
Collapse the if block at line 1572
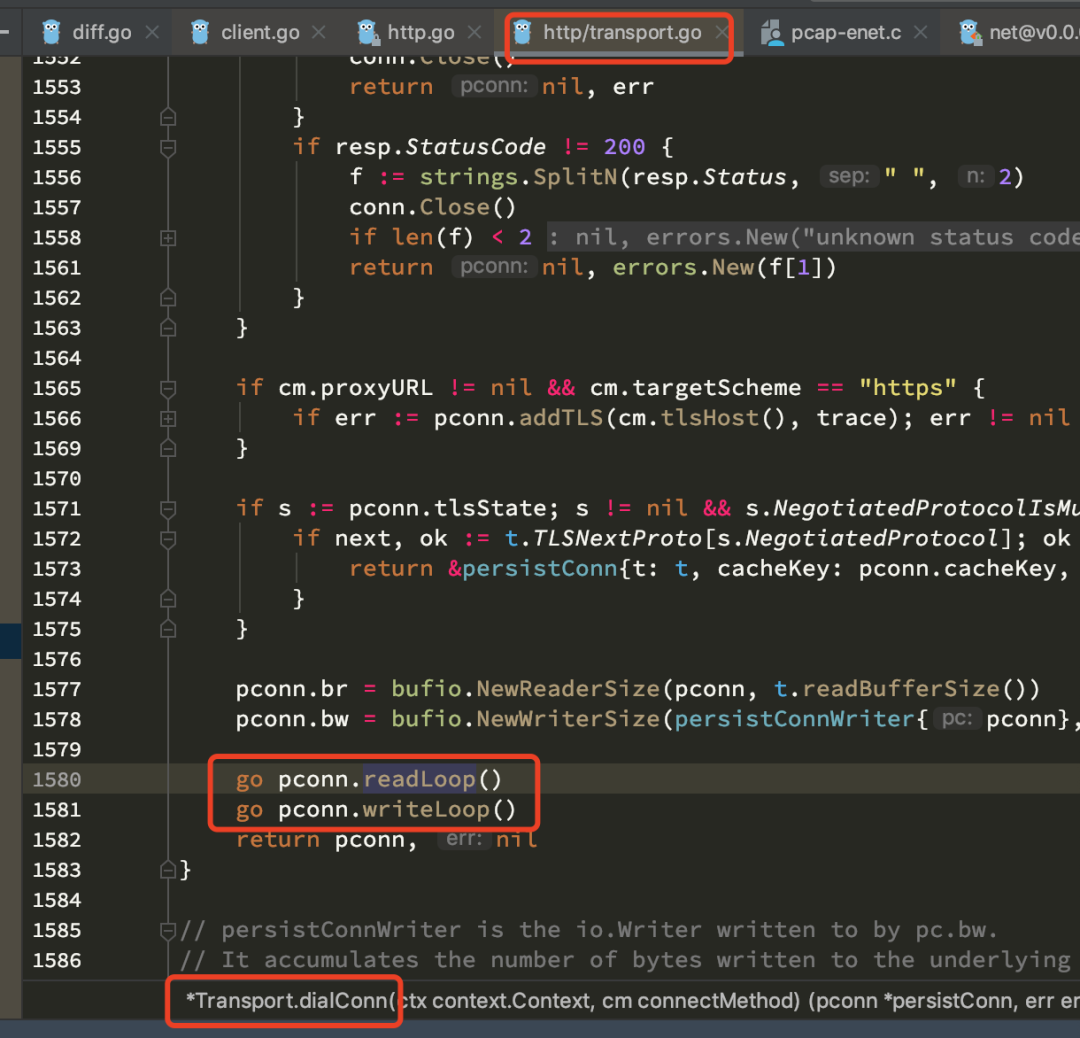pyautogui.click(x=168, y=539)
